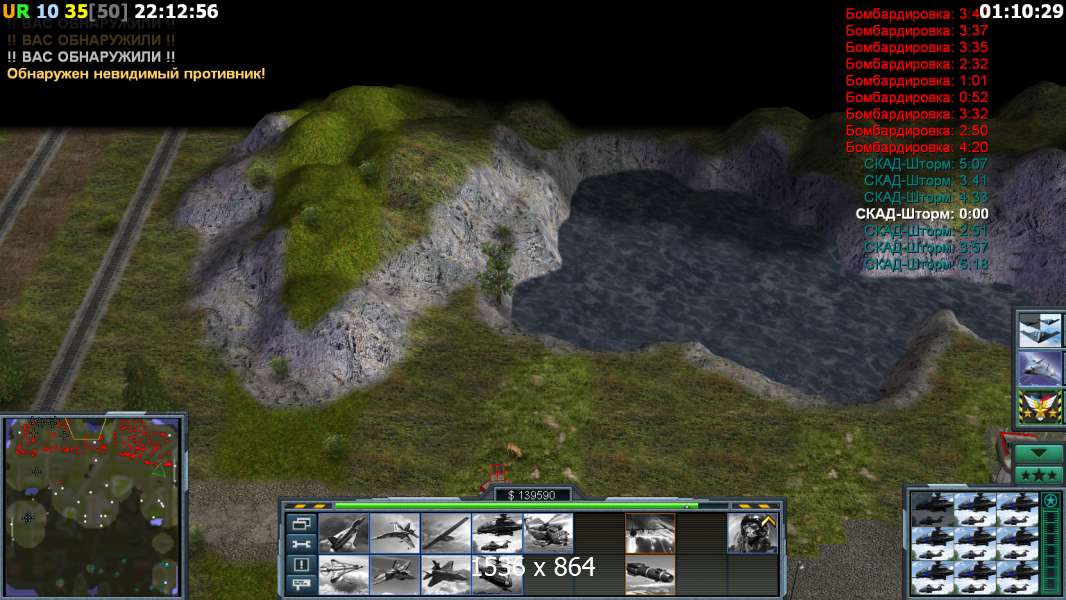
Task: Collapse shortcuts with green down-arrow button
Action: tap(1038, 453)
